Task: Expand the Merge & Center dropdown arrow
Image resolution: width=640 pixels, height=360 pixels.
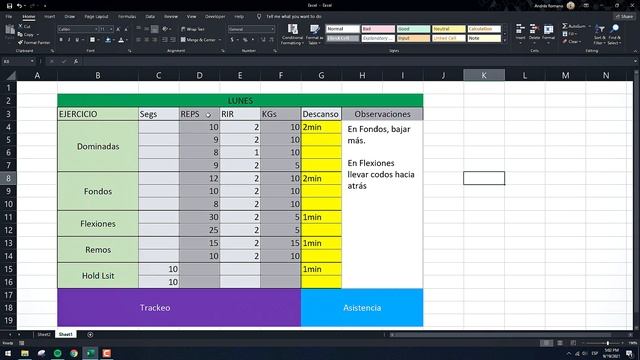Action: point(220,40)
